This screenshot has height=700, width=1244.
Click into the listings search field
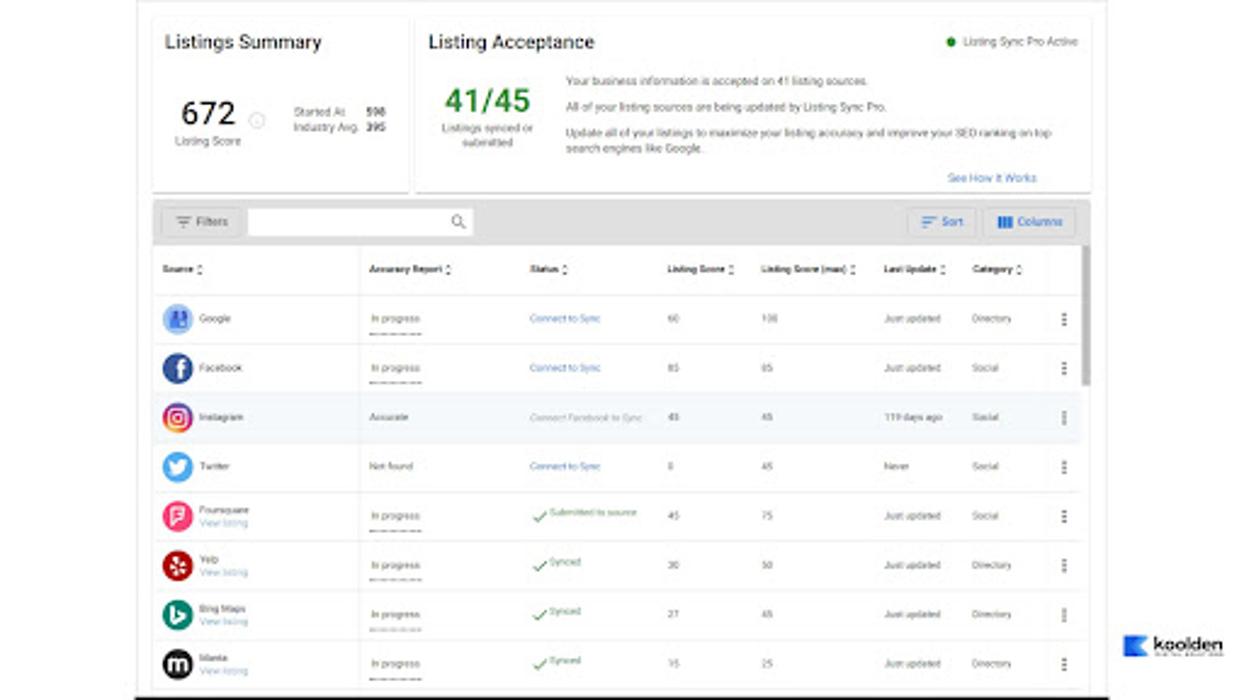[350, 222]
